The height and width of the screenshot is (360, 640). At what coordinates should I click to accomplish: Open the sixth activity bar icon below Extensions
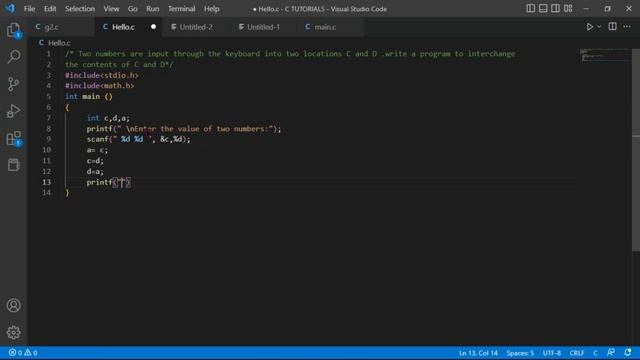click(x=13, y=165)
